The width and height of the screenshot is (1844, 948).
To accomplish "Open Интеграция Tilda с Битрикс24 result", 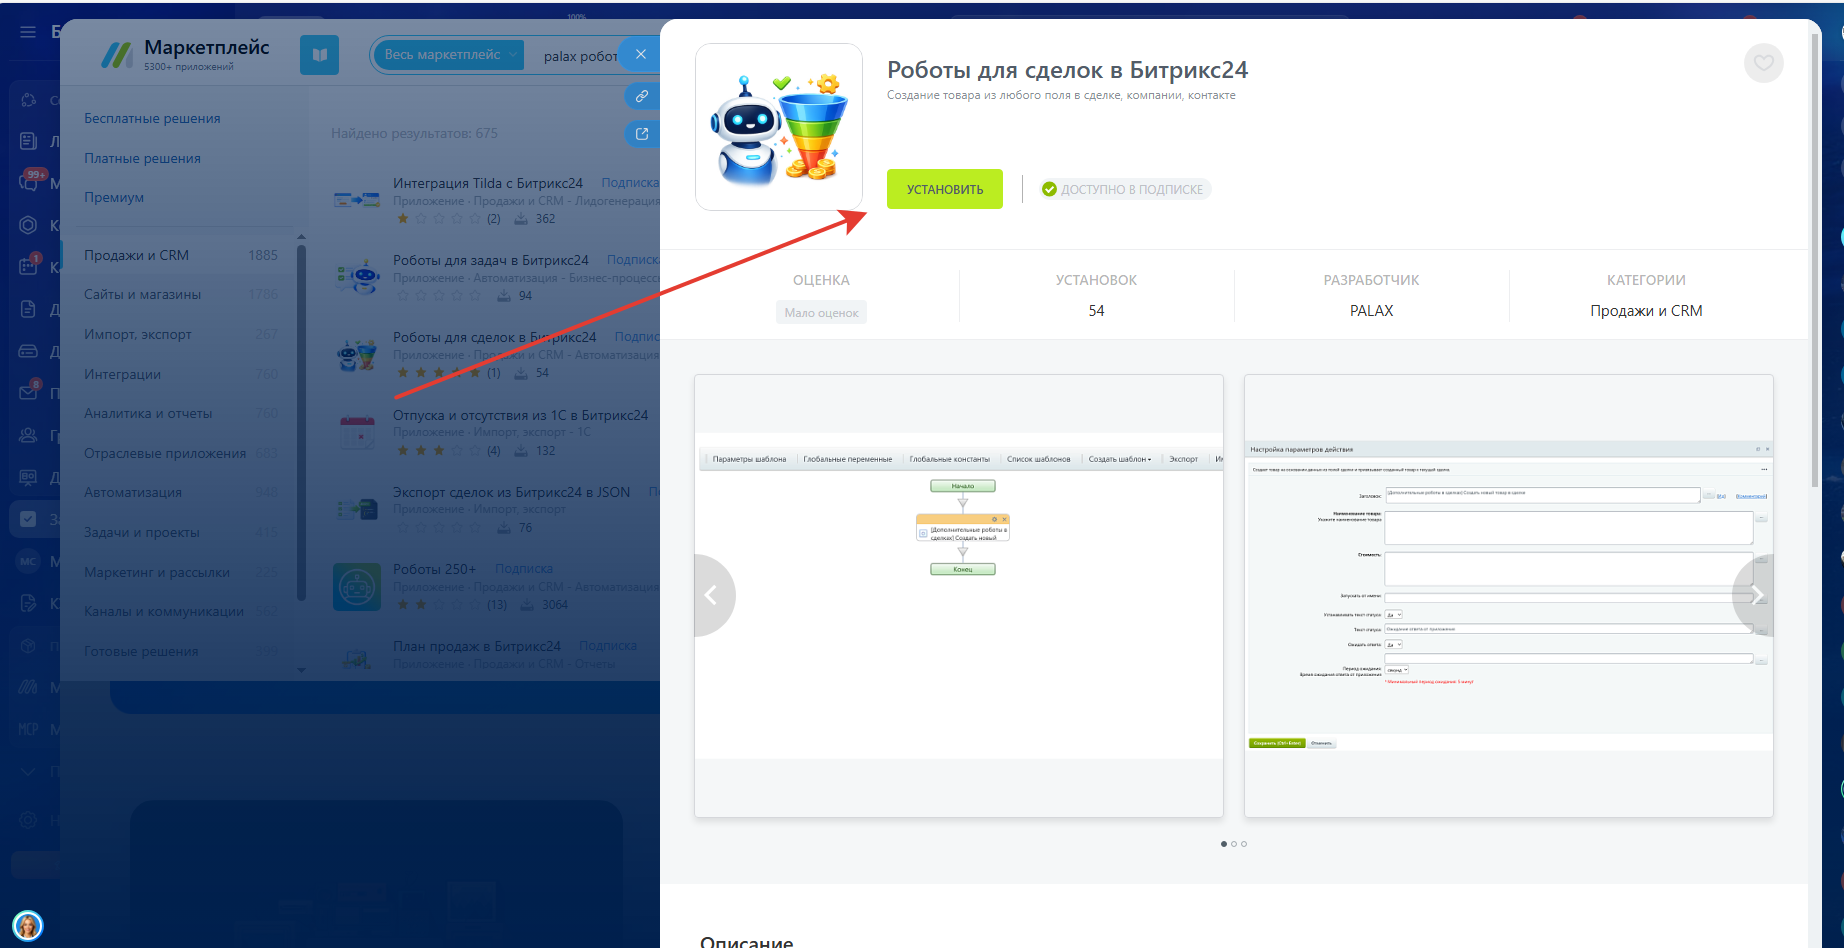I will click(x=488, y=183).
